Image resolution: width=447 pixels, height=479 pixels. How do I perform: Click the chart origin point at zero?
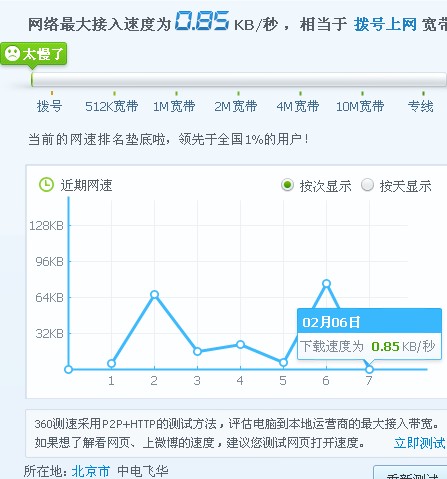tap(68, 369)
